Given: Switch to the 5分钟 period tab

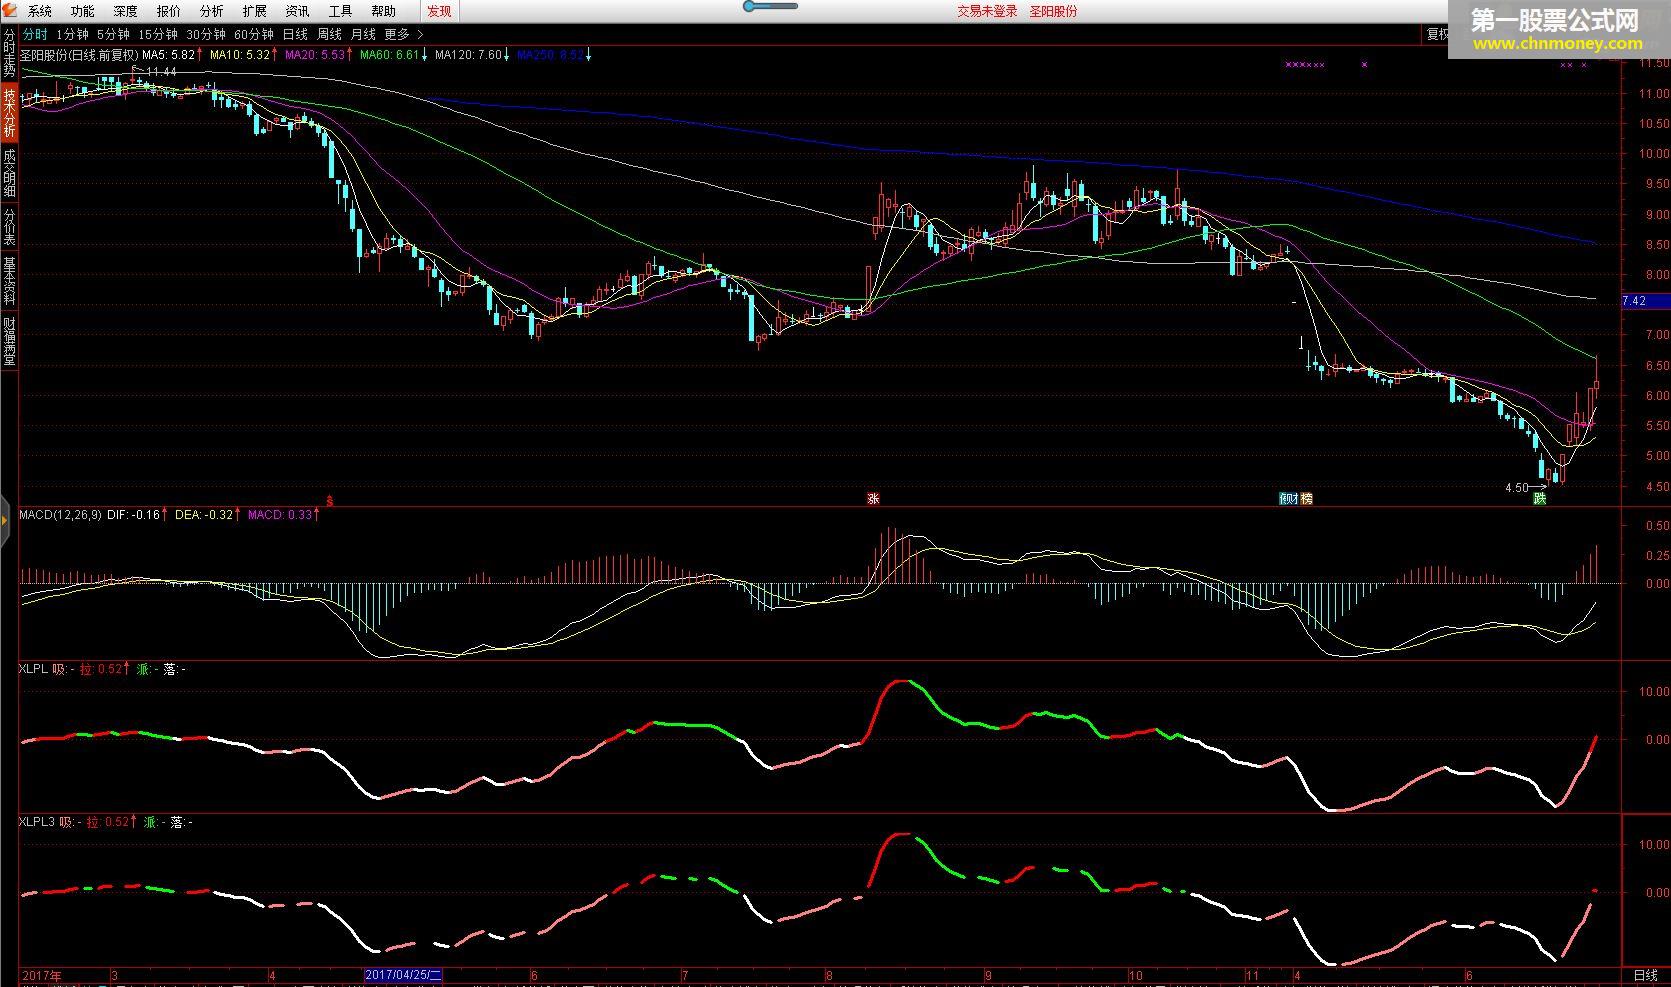Looking at the screenshot, I should pyautogui.click(x=114, y=34).
